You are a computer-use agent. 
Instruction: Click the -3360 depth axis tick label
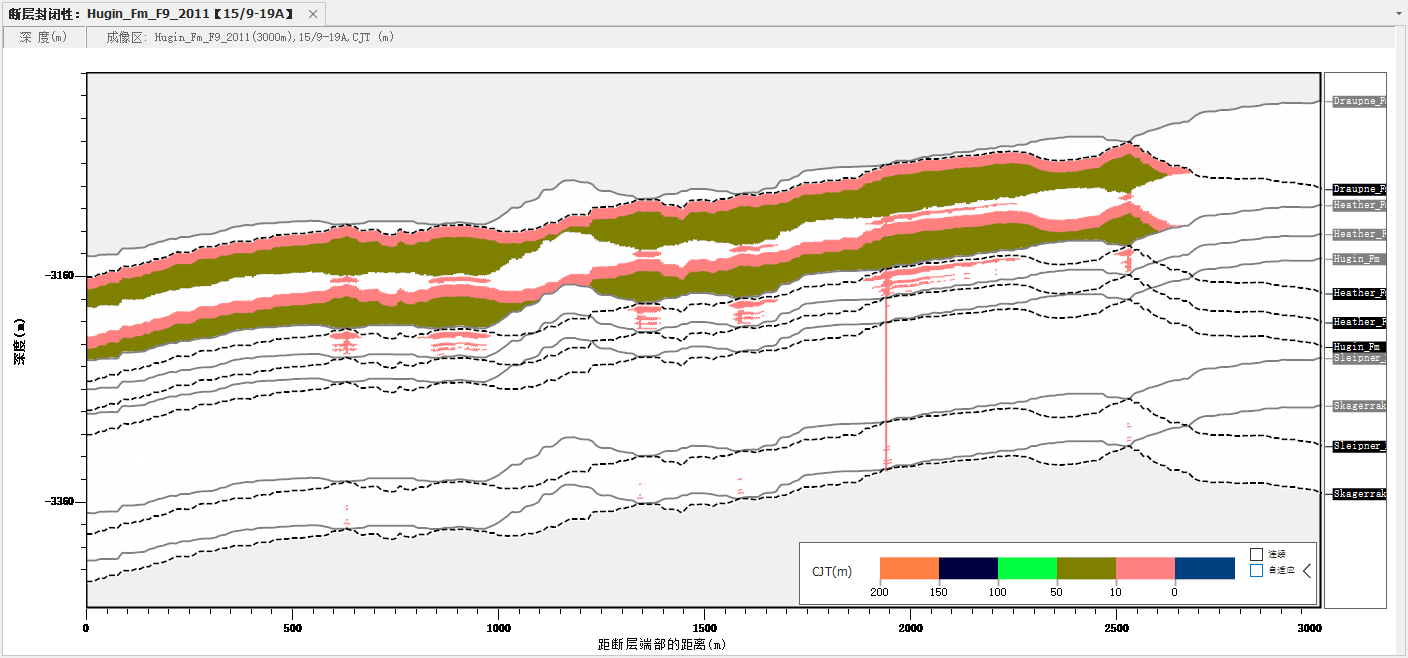click(x=60, y=502)
